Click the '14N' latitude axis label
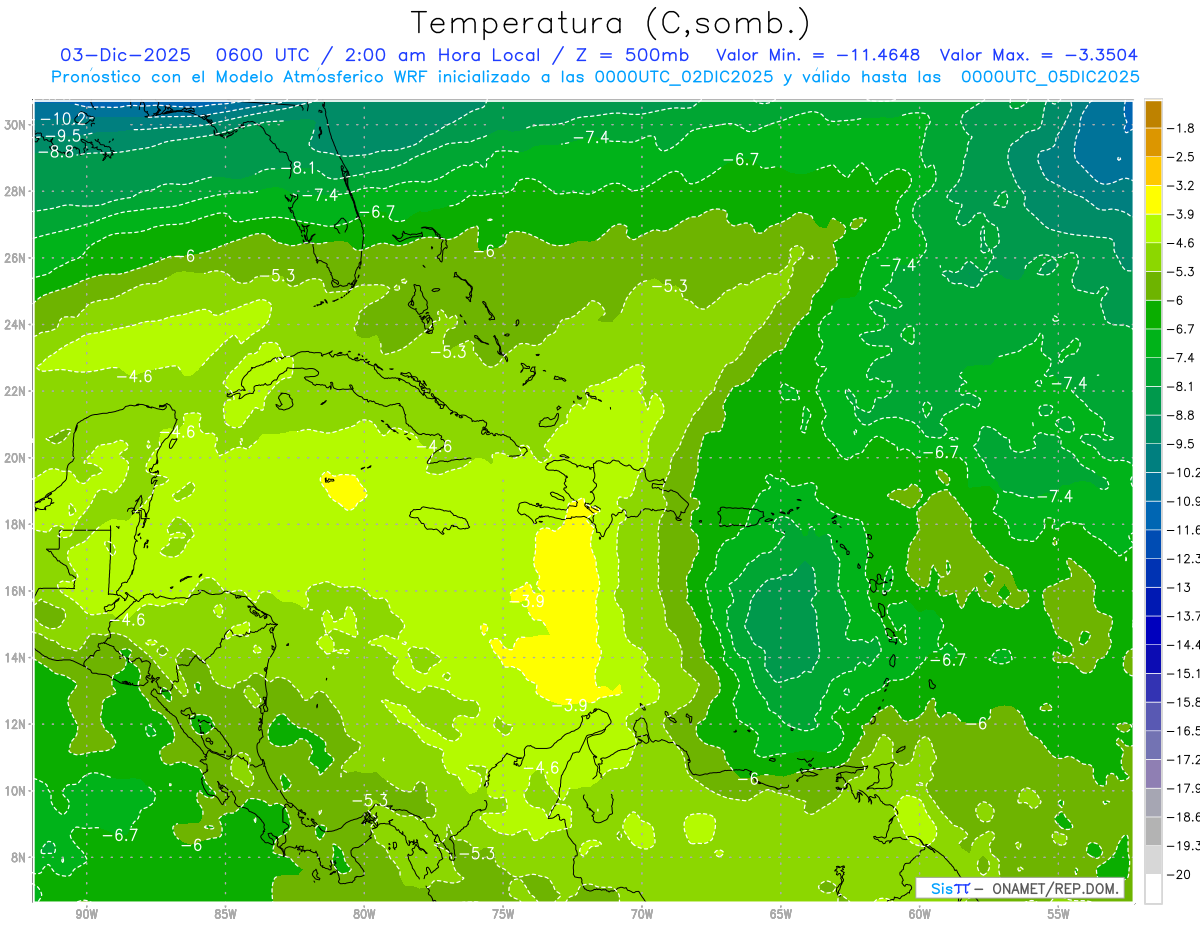The height and width of the screenshot is (927, 1200). 16,657
